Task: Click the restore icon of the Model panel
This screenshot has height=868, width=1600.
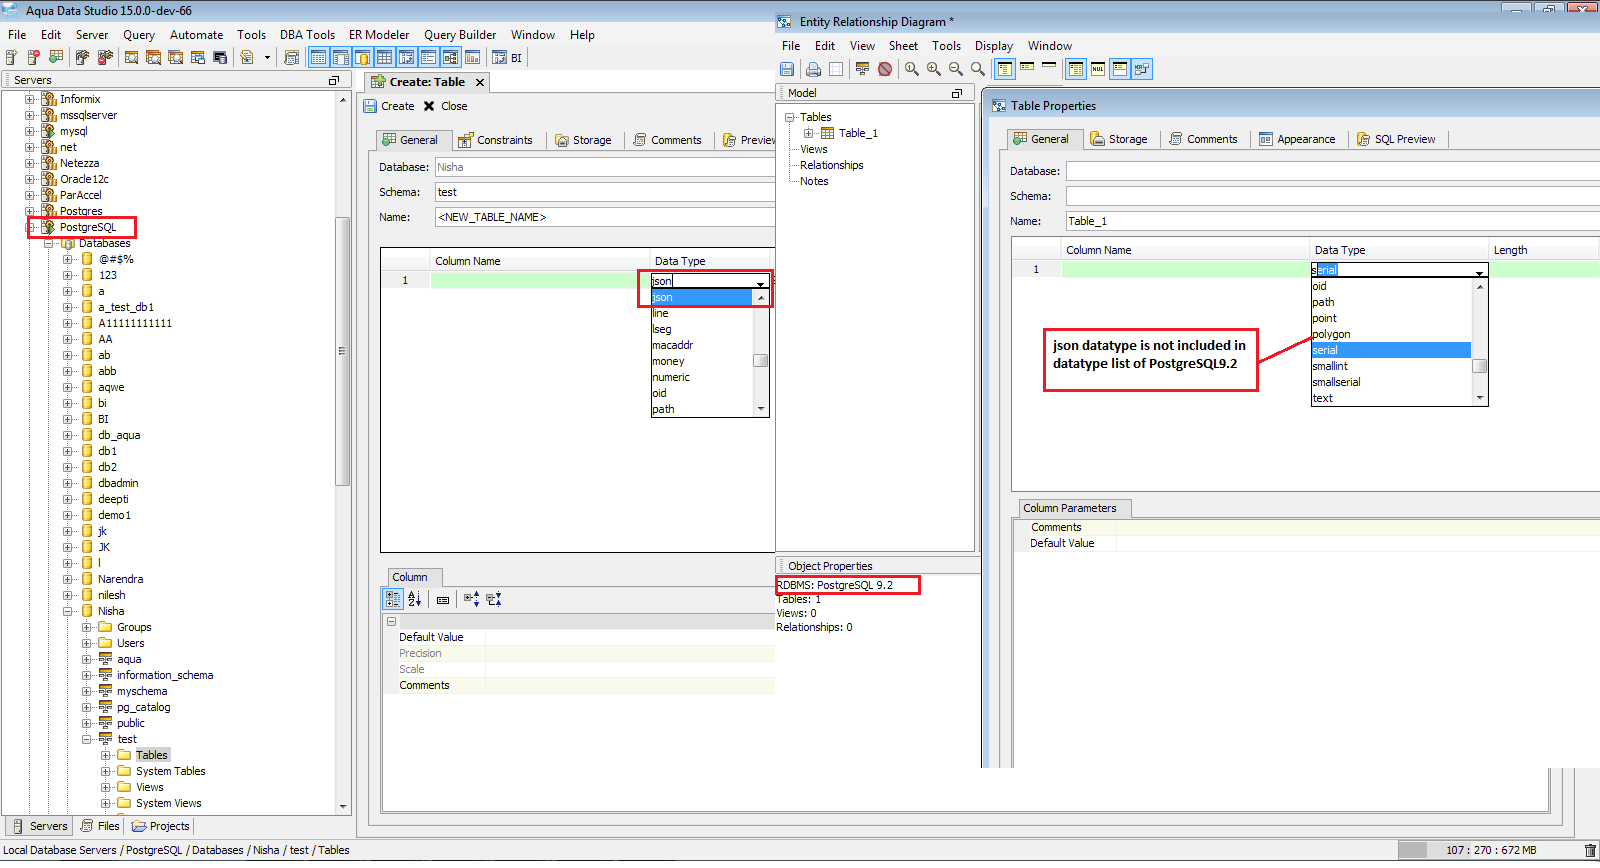Action: (957, 93)
